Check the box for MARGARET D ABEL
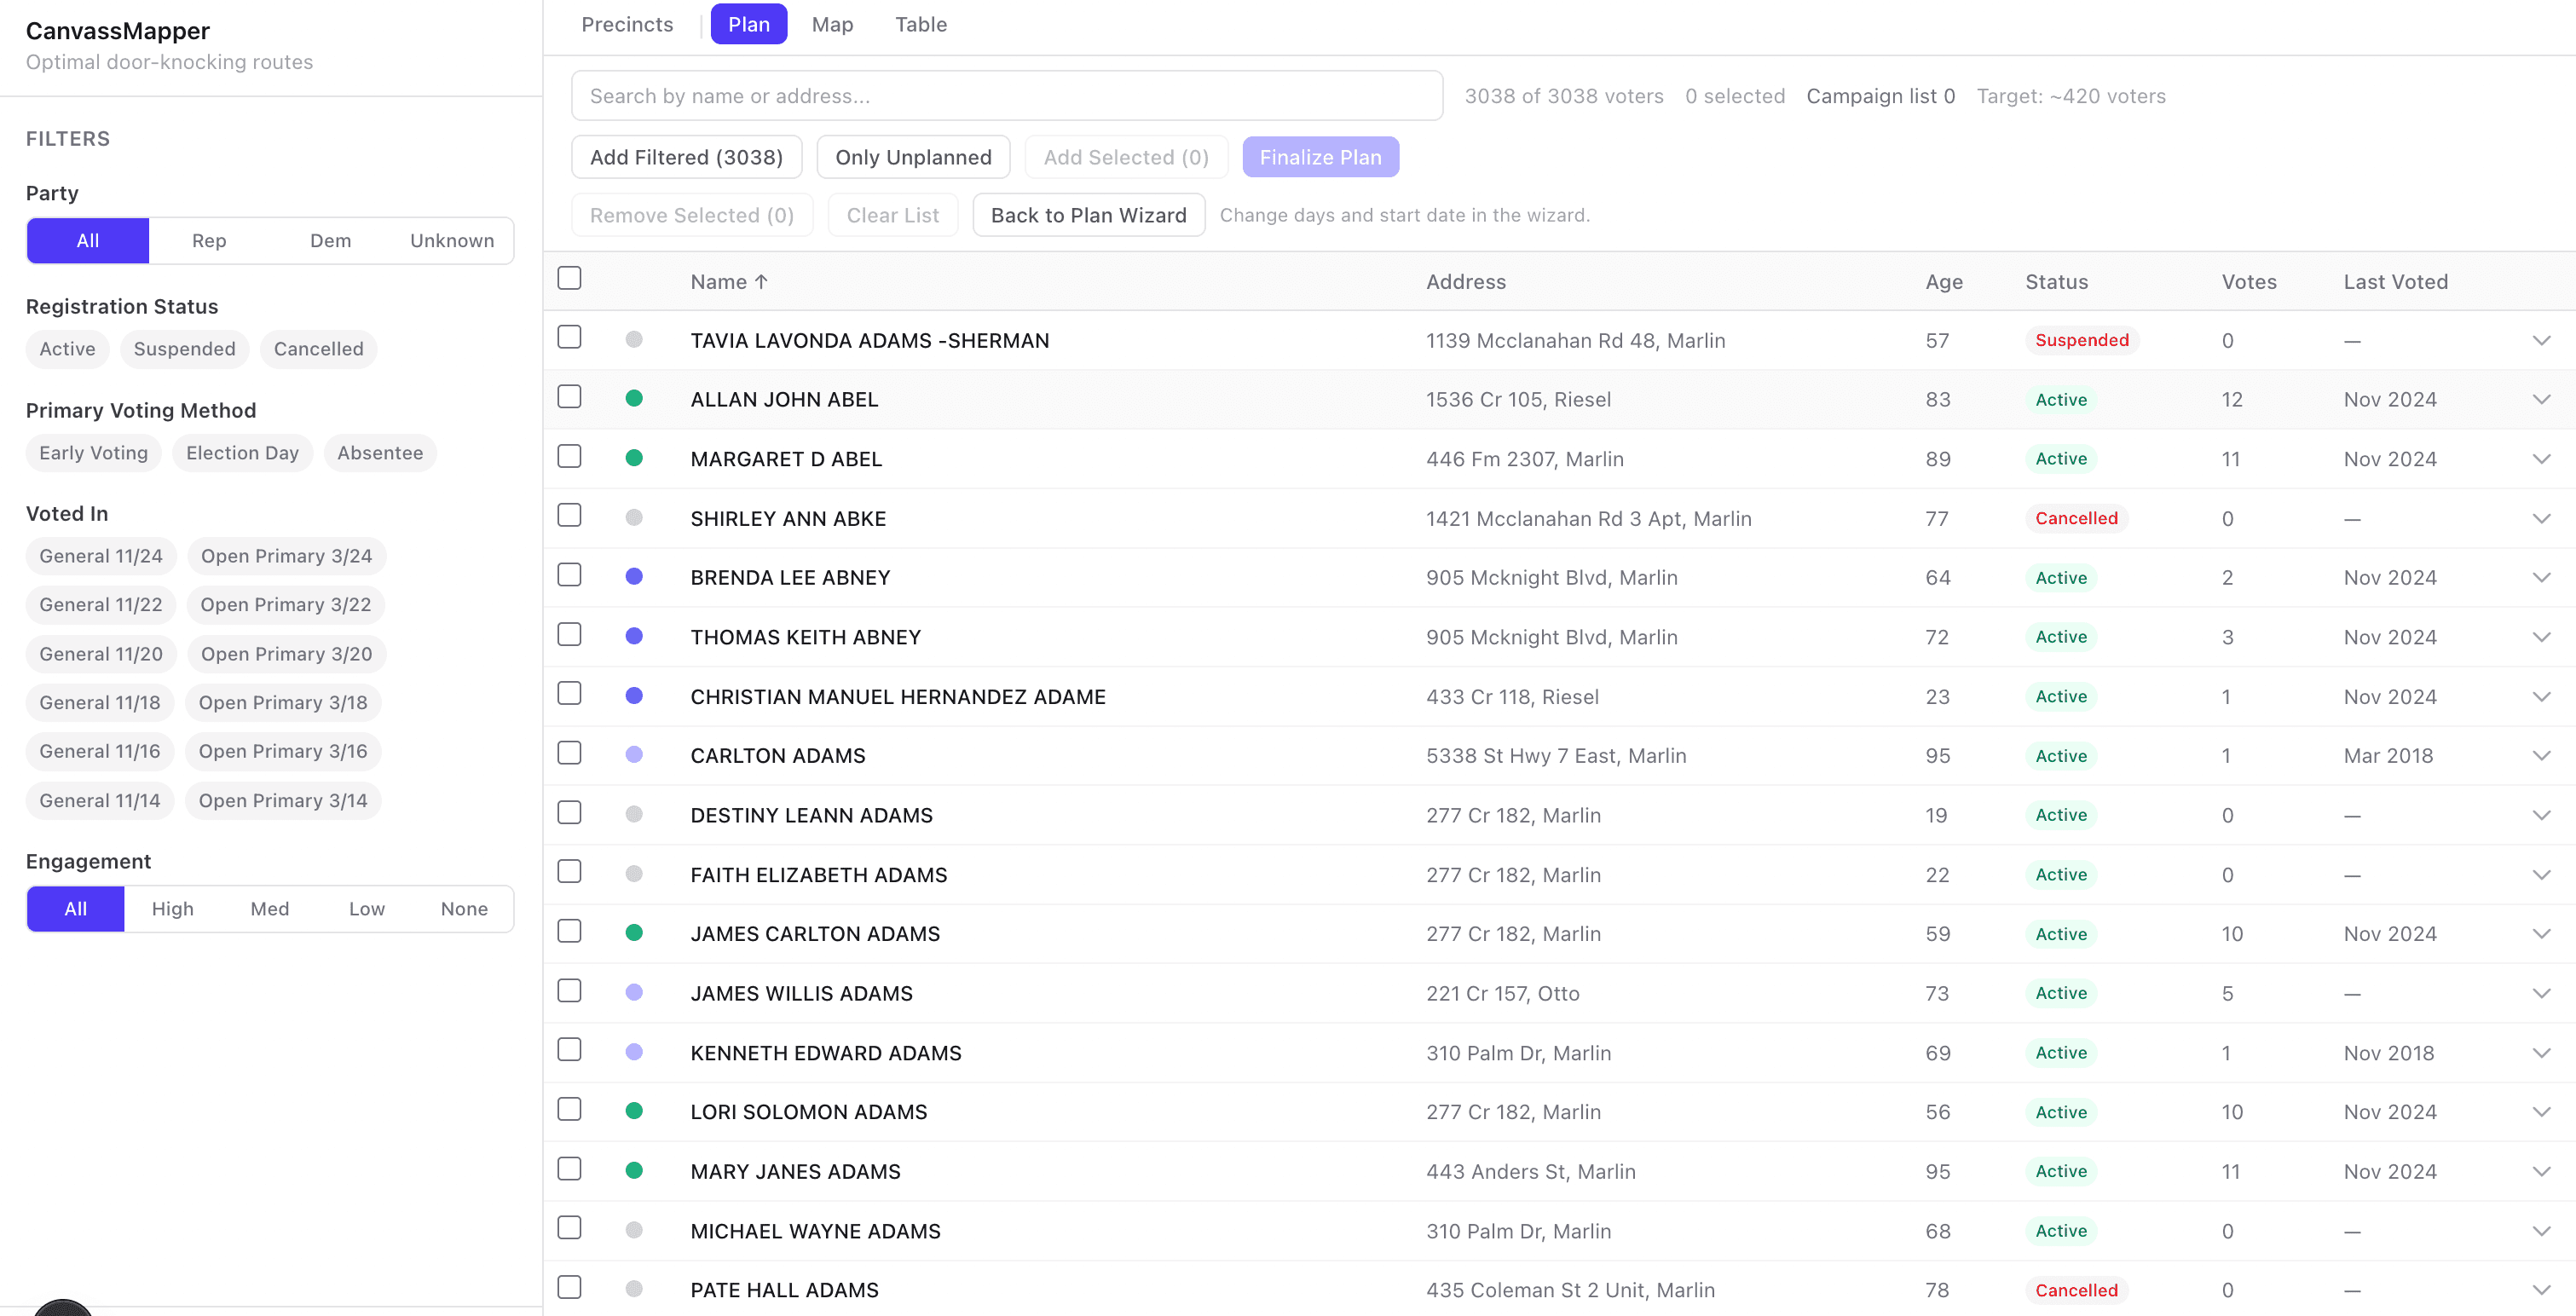 click(569, 456)
